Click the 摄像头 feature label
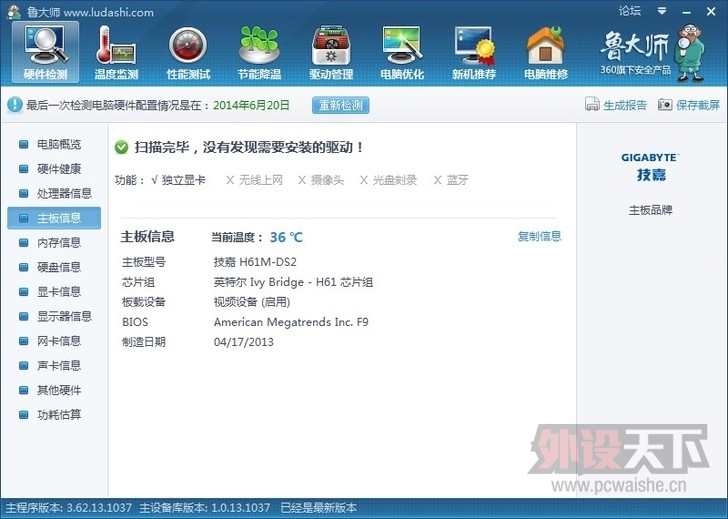This screenshot has width=728, height=519. pos(327,180)
